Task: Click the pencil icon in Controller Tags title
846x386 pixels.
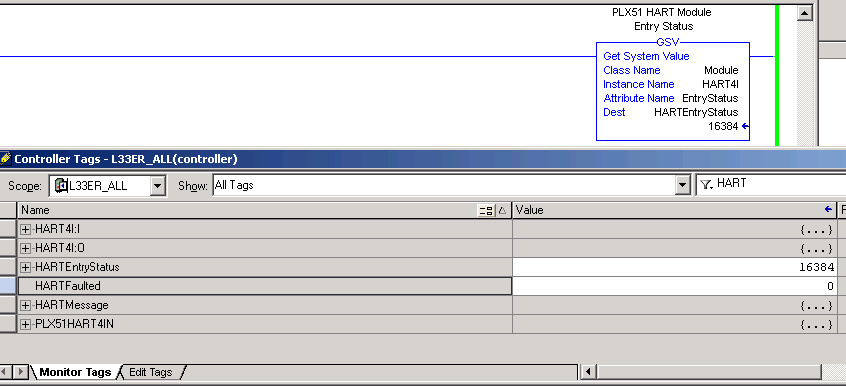Action: click(x=6, y=159)
